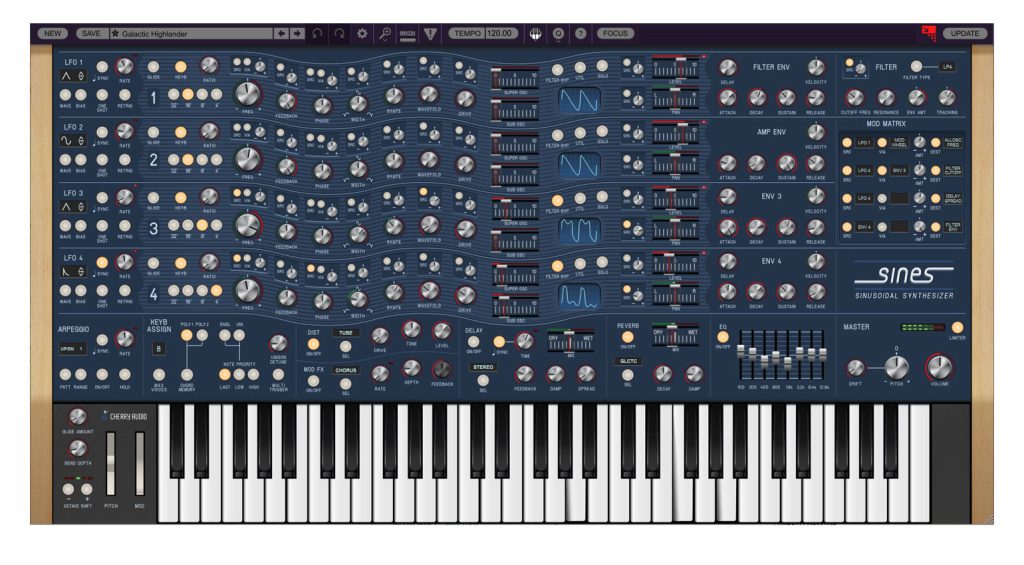The image size is (1024, 565).
Task: Open the help question mark
Action: [x=581, y=33]
